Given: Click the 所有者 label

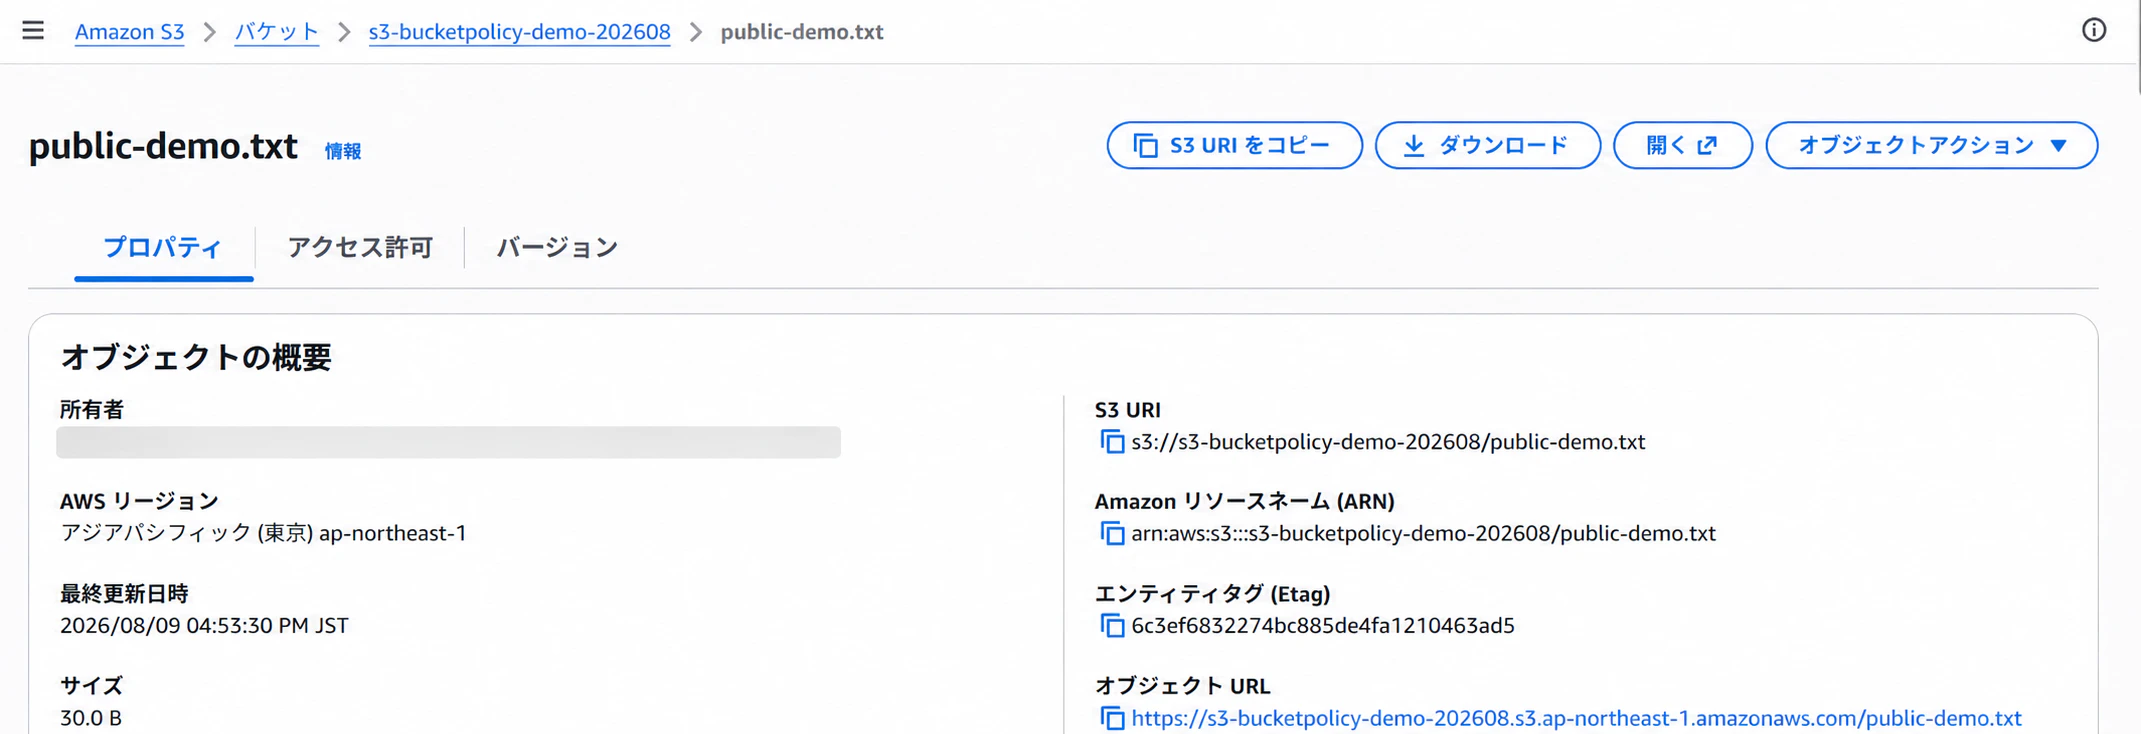Looking at the screenshot, I should click(92, 410).
